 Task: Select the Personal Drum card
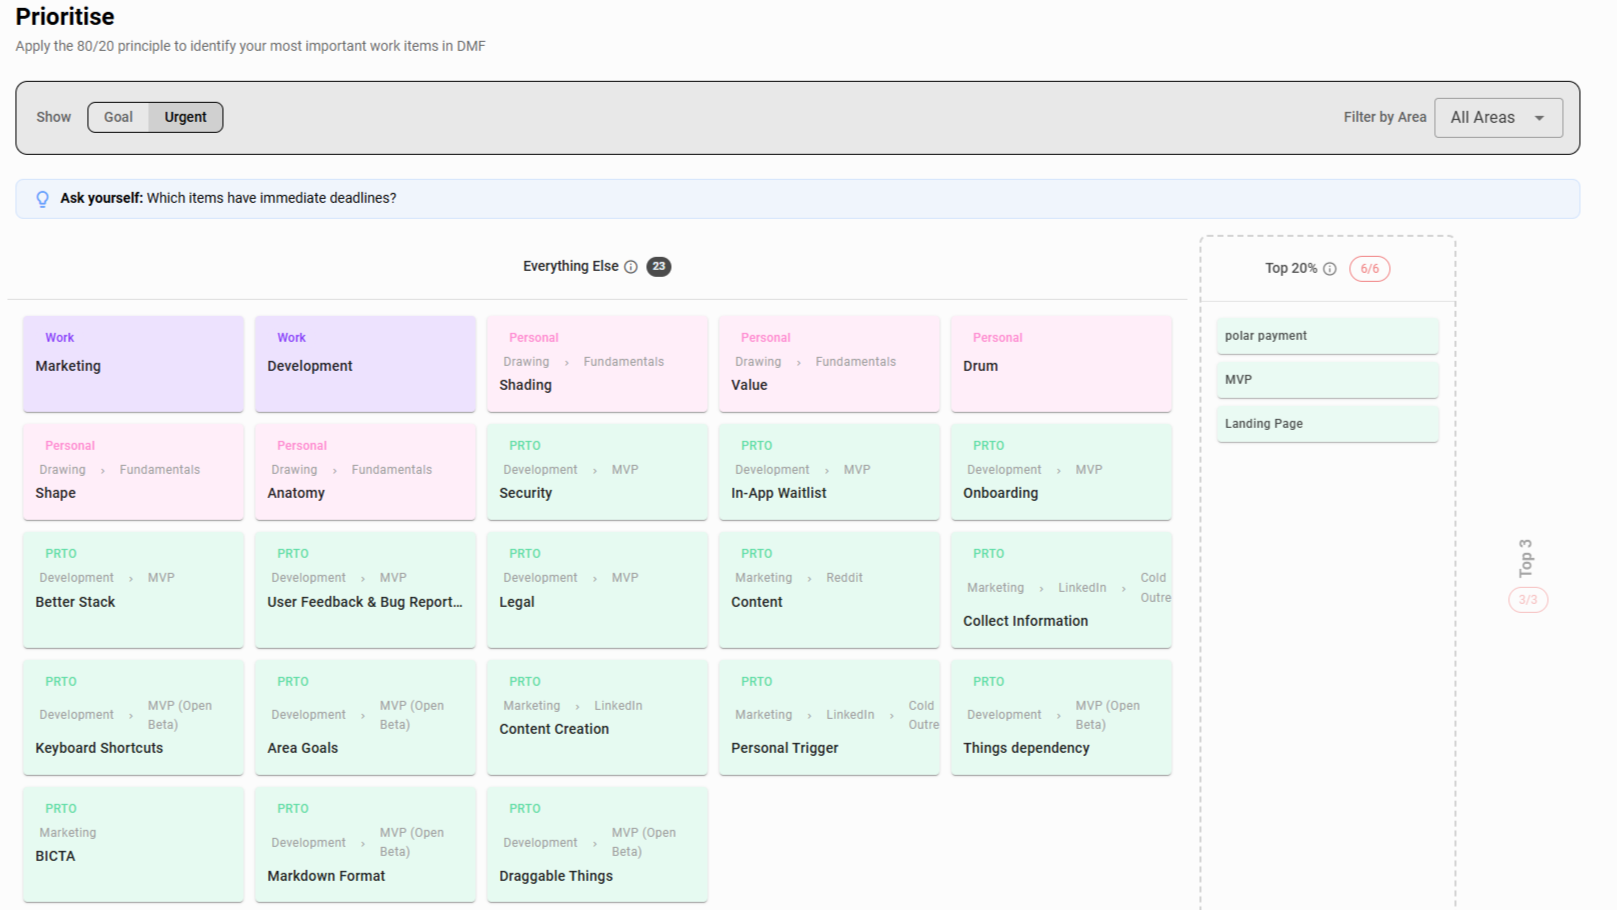pyautogui.click(x=1061, y=364)
